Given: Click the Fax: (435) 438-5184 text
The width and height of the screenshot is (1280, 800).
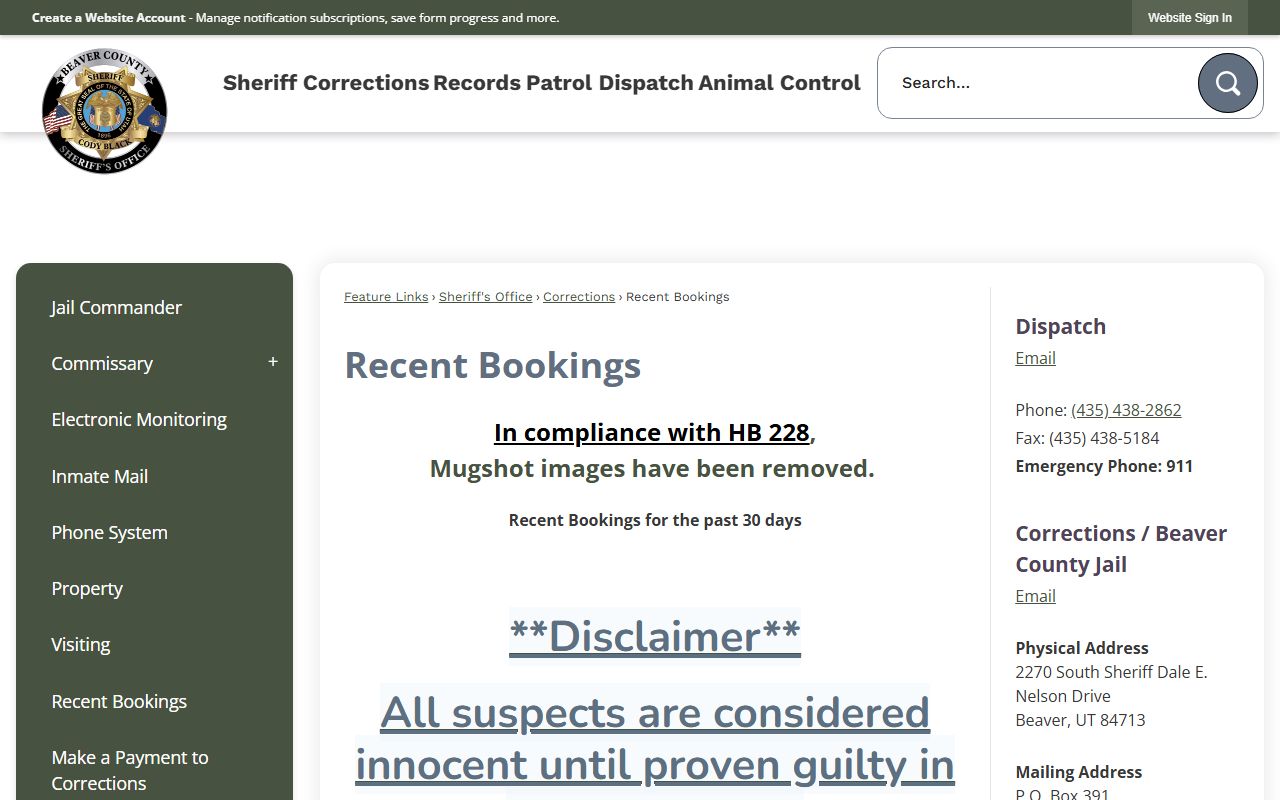Looking at the screenshot, I should (x=1087, y=438).
